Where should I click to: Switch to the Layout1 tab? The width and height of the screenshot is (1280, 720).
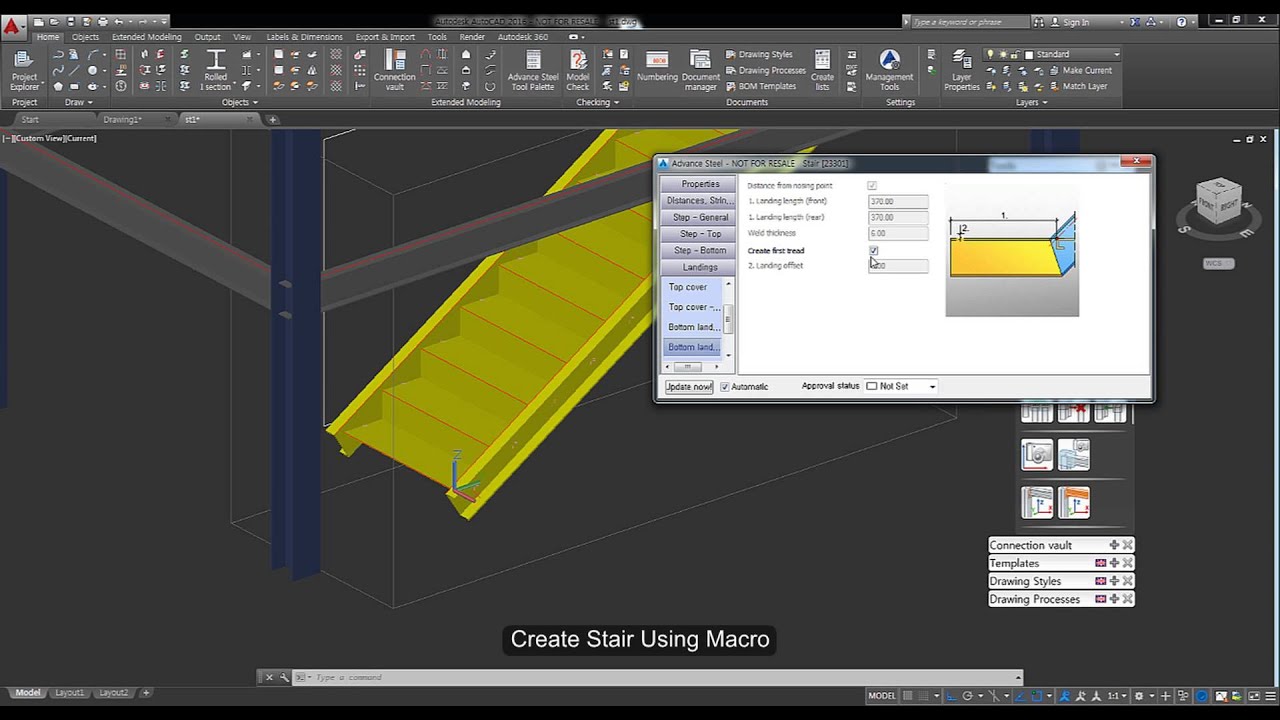pyautogui.click(x=69, y=692)
